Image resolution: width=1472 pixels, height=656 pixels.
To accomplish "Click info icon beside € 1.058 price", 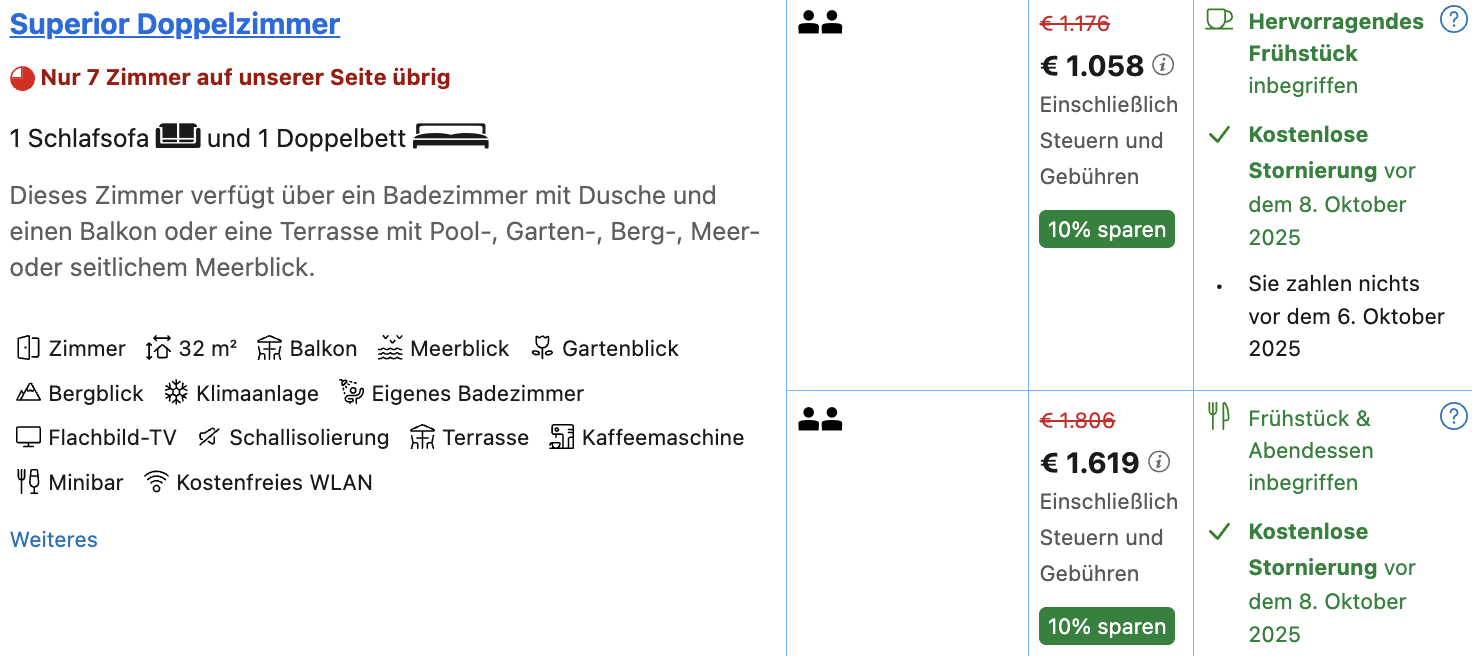I will [1163, 65].
